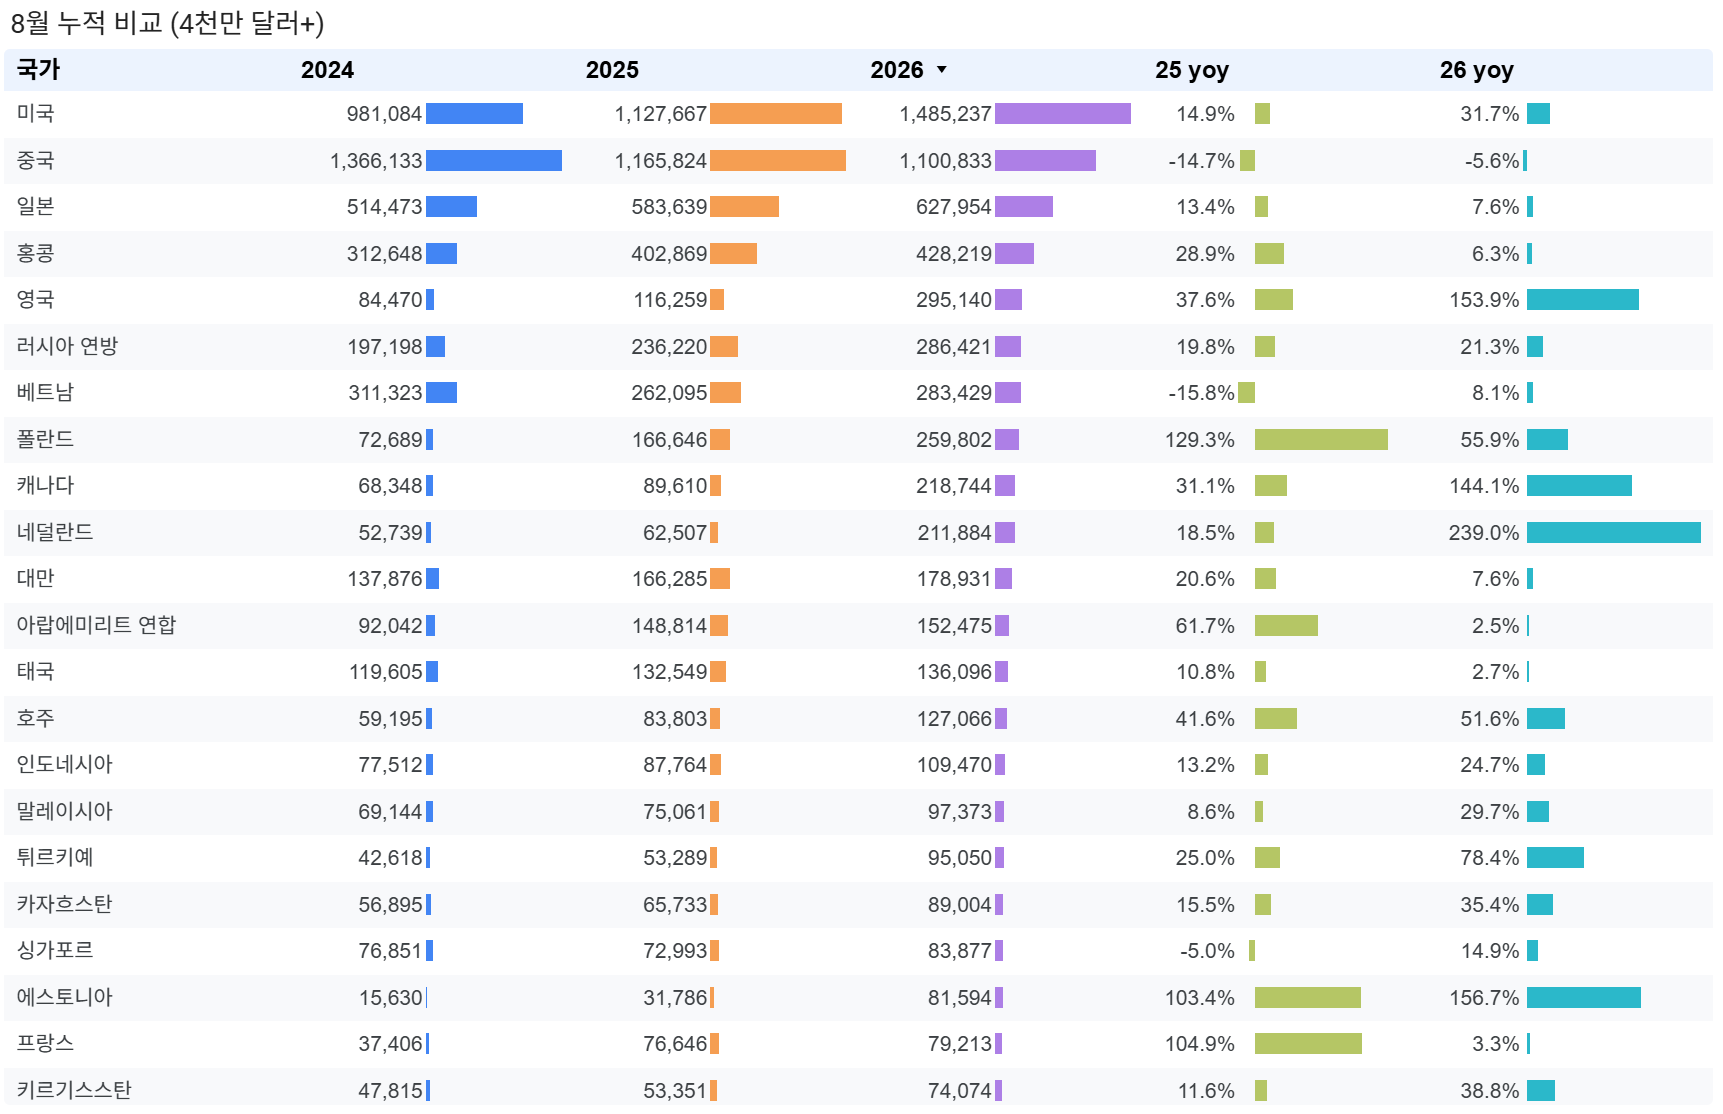Viewport: 1723px width, 1114px height.
Task: Select the 에스토니아 country cell
Action: click(x=65, y=997)
